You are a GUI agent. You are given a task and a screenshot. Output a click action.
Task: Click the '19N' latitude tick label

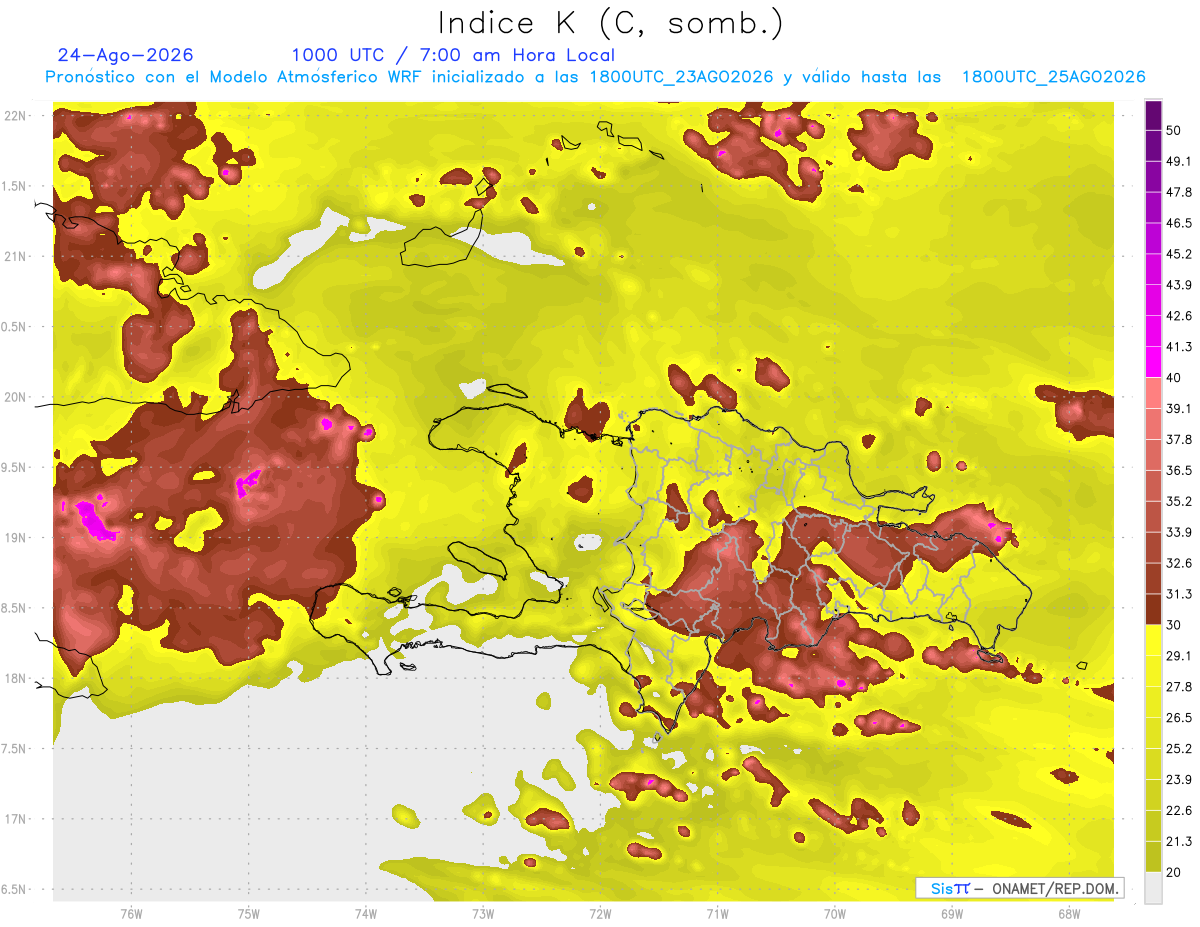[16, 537]
